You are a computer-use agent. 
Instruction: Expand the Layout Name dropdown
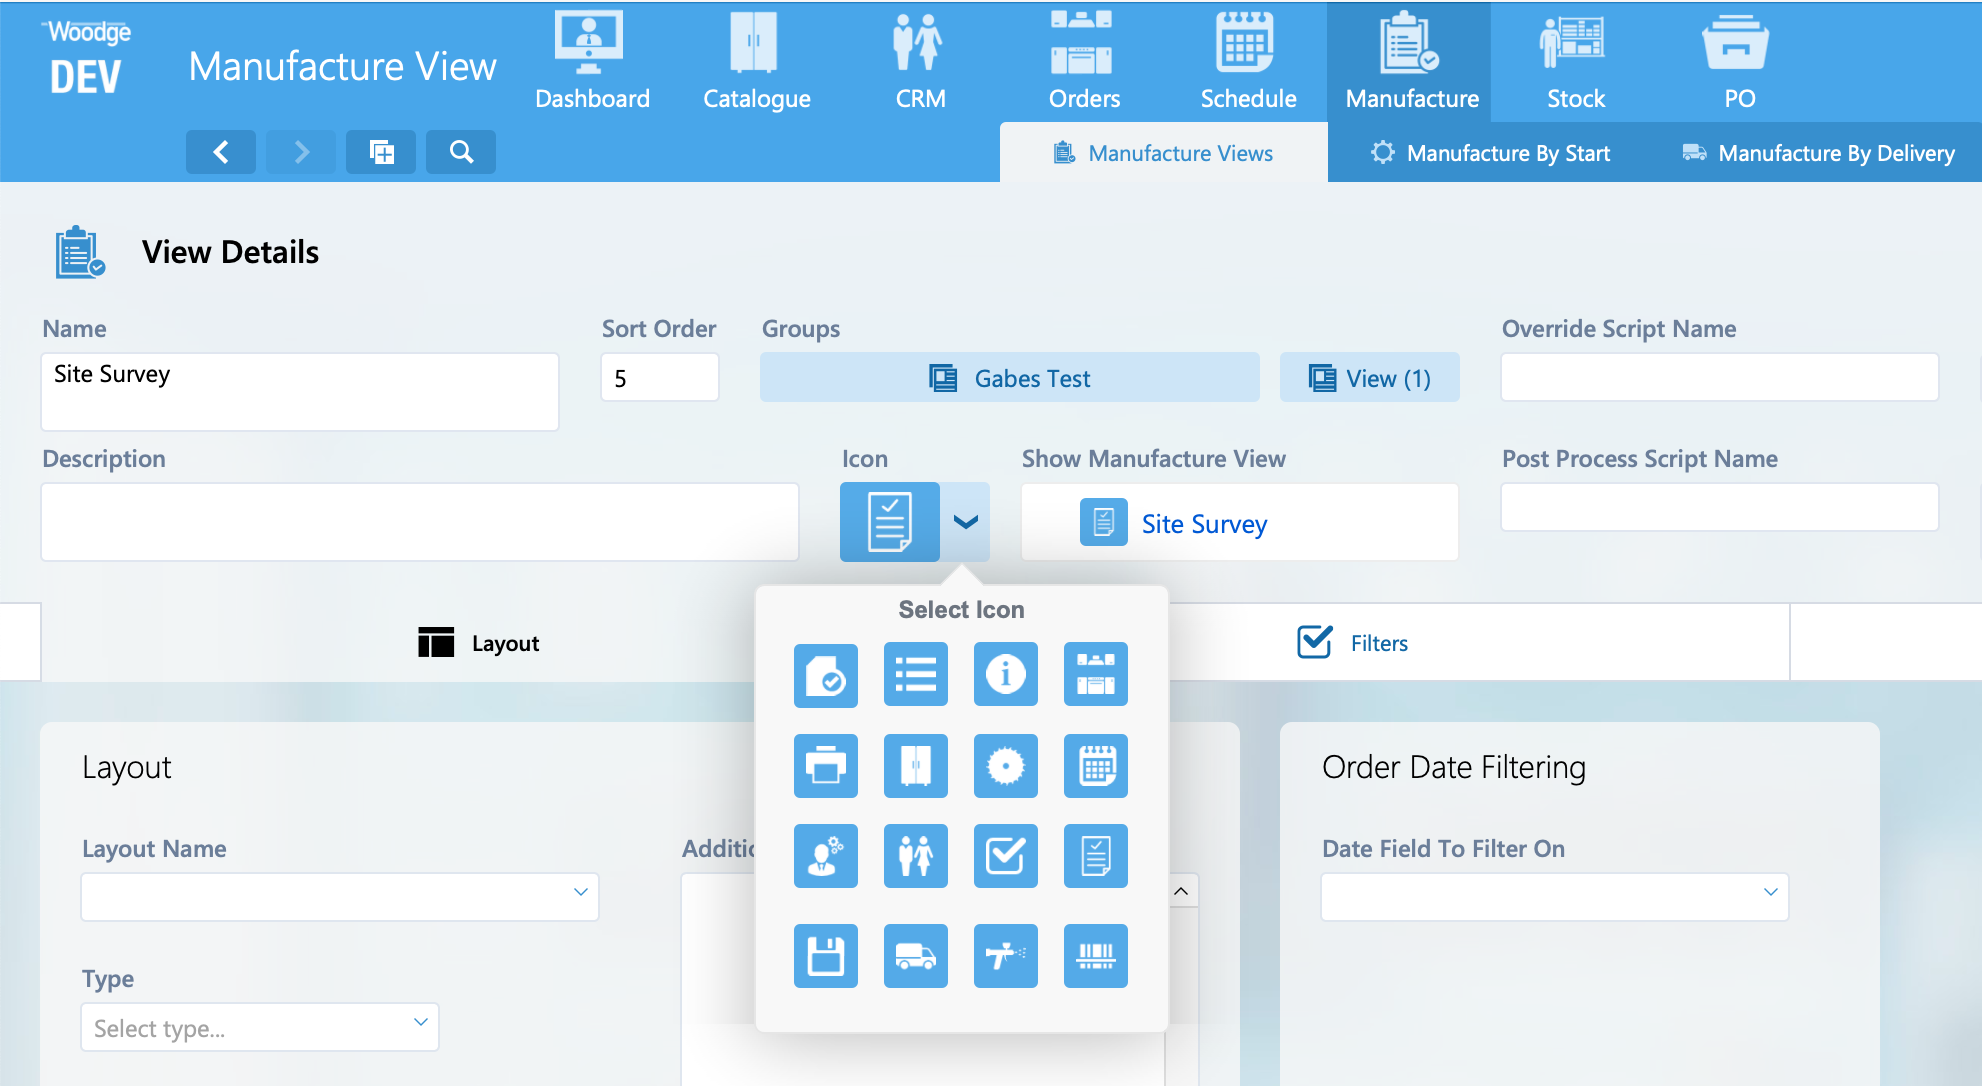point(580,892)
